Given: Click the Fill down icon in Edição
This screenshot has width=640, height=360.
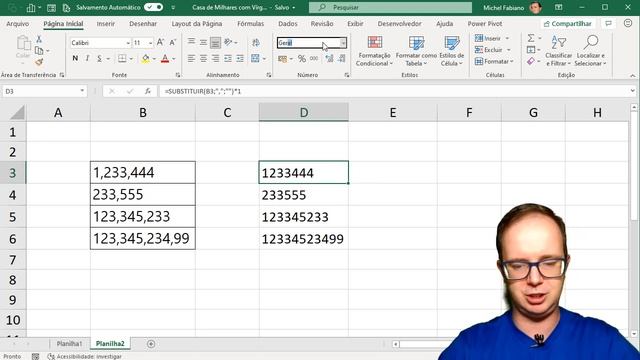Looking at the screenshot, I should click(531, 50).
